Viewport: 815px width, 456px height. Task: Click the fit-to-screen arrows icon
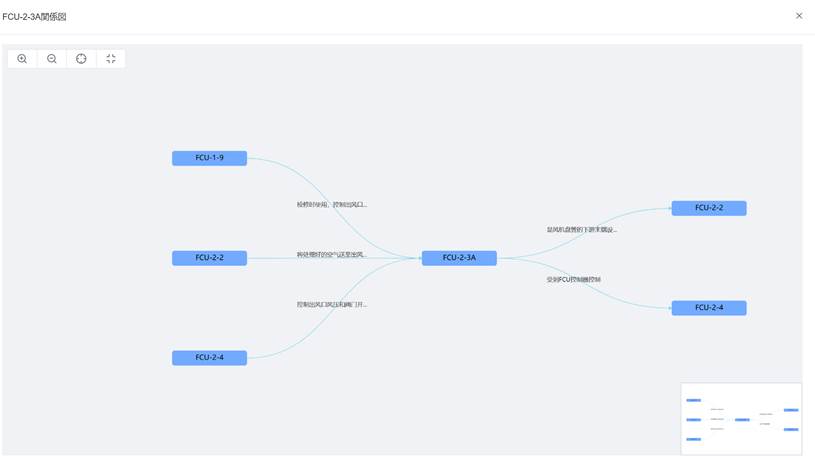110,59
